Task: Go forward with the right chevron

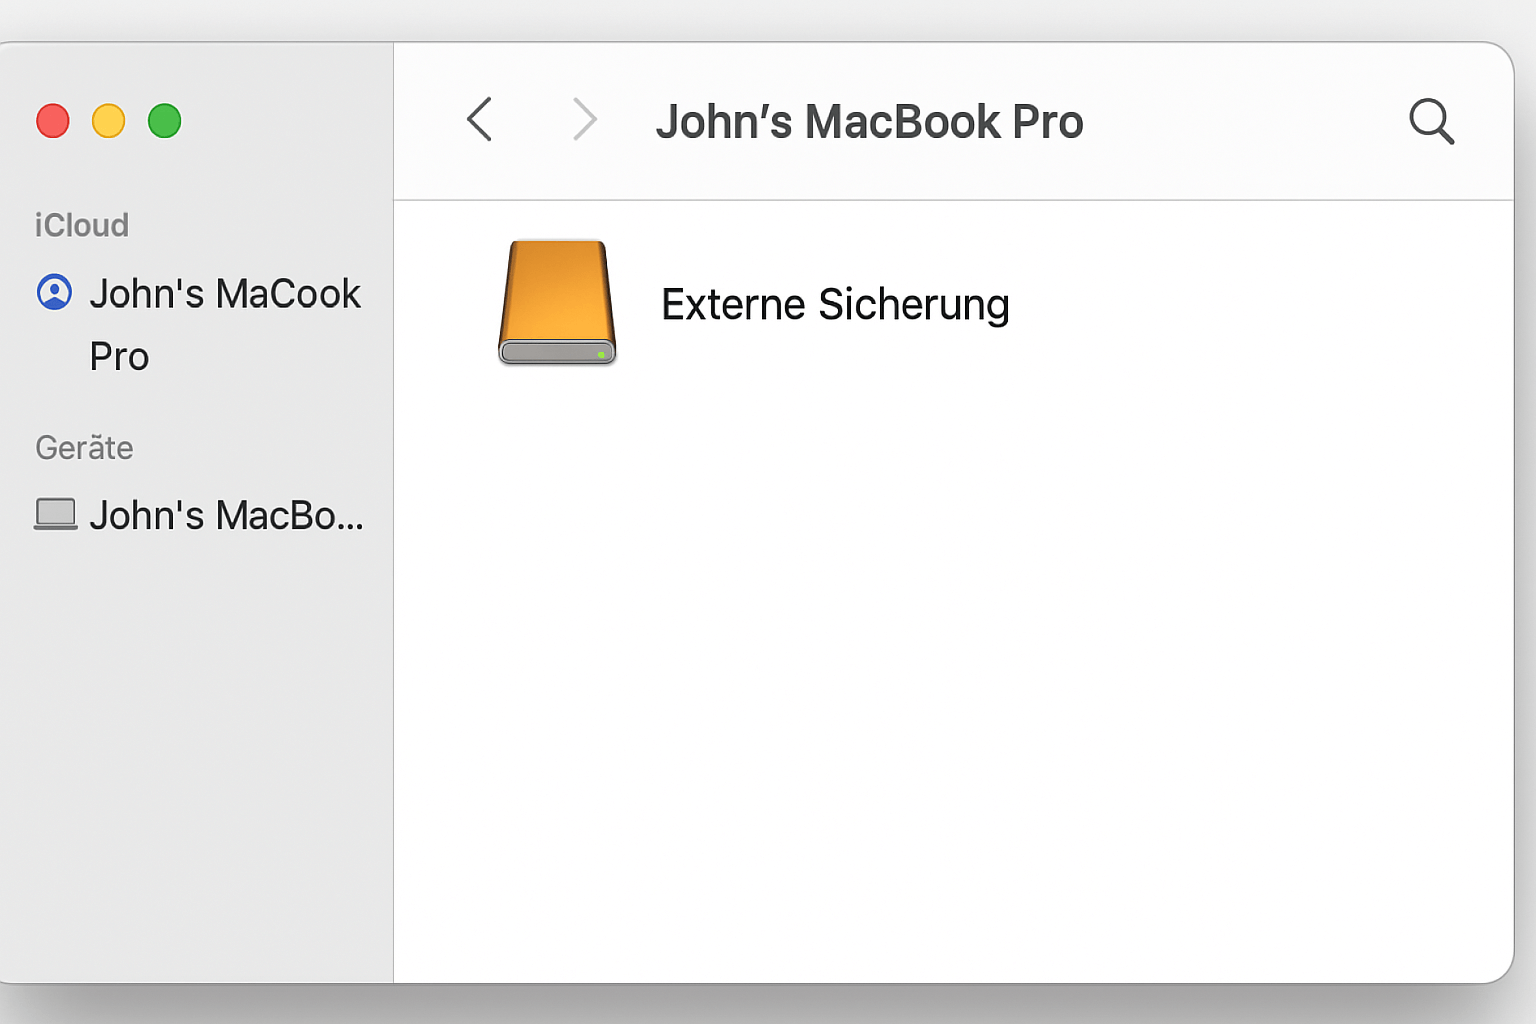Action: [585, 120]
